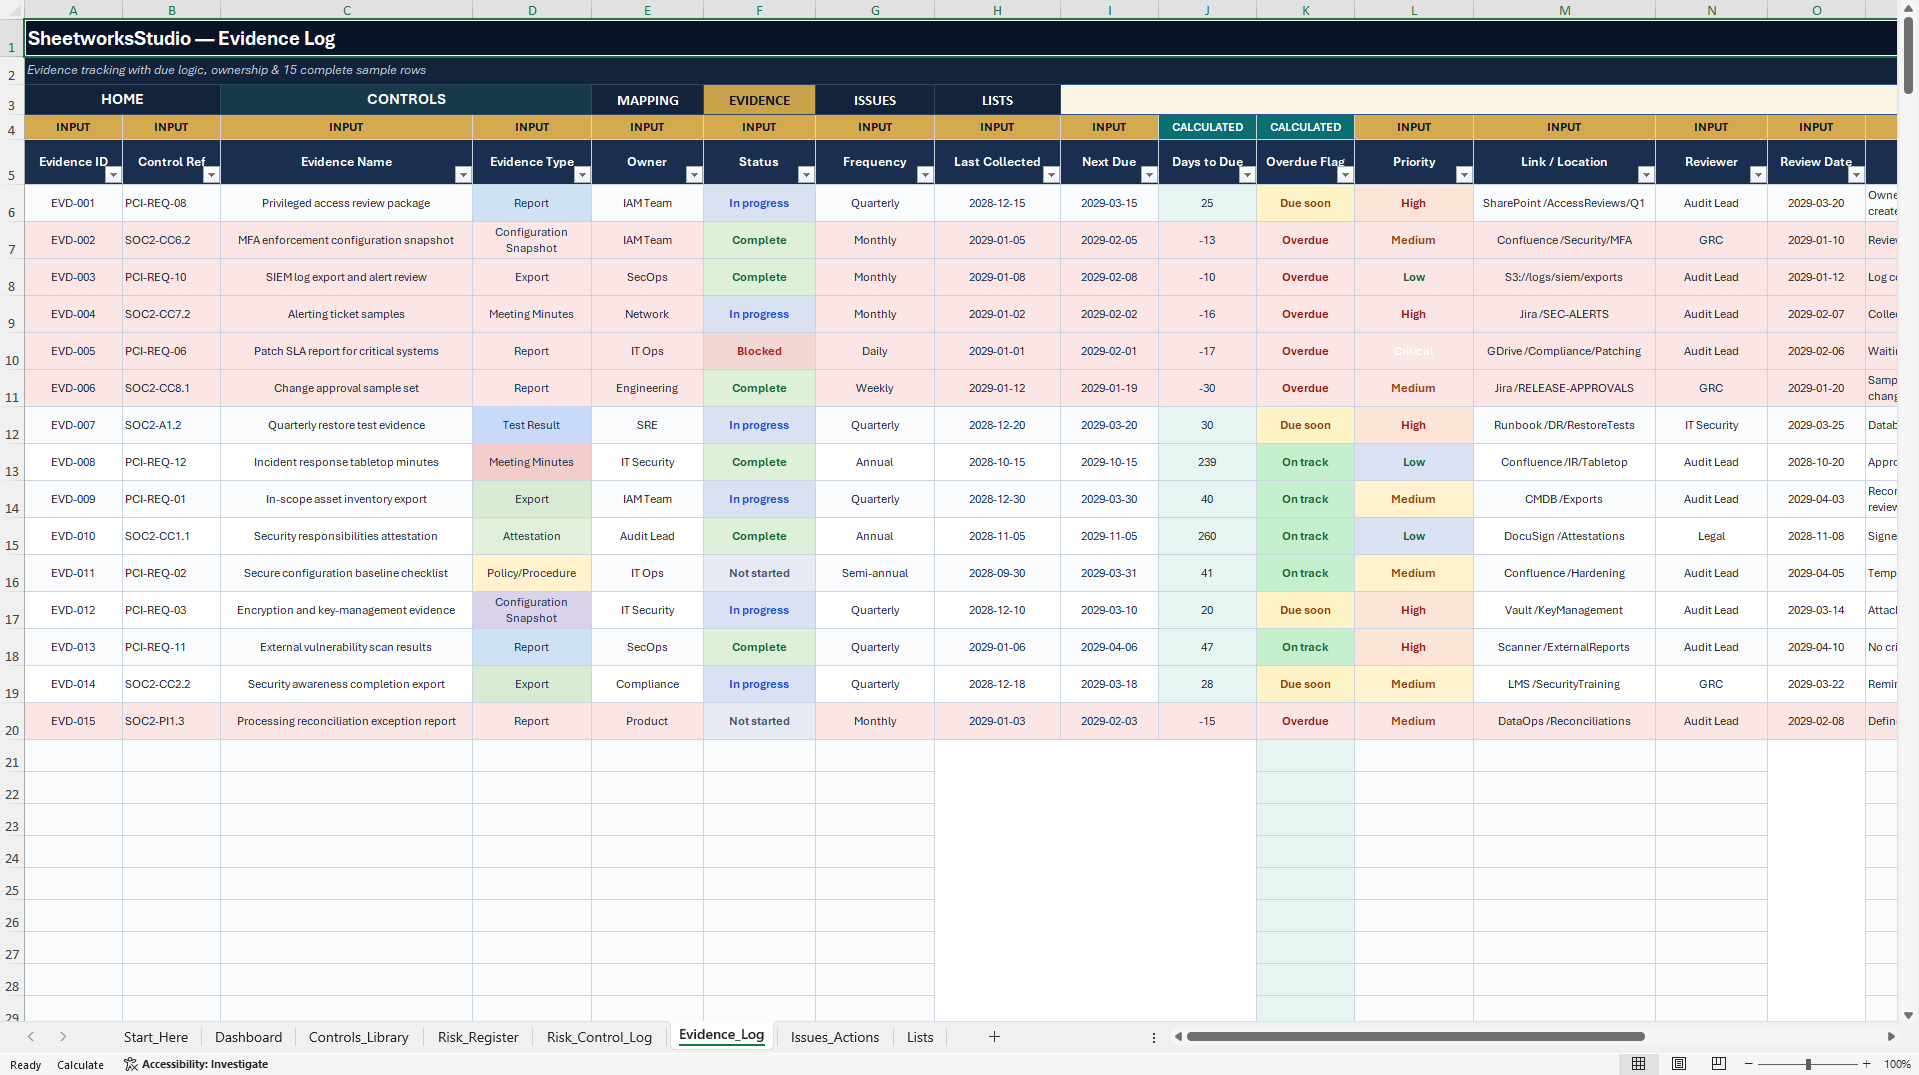Click the vertical scrollbar thumb

coord(1909,57)
